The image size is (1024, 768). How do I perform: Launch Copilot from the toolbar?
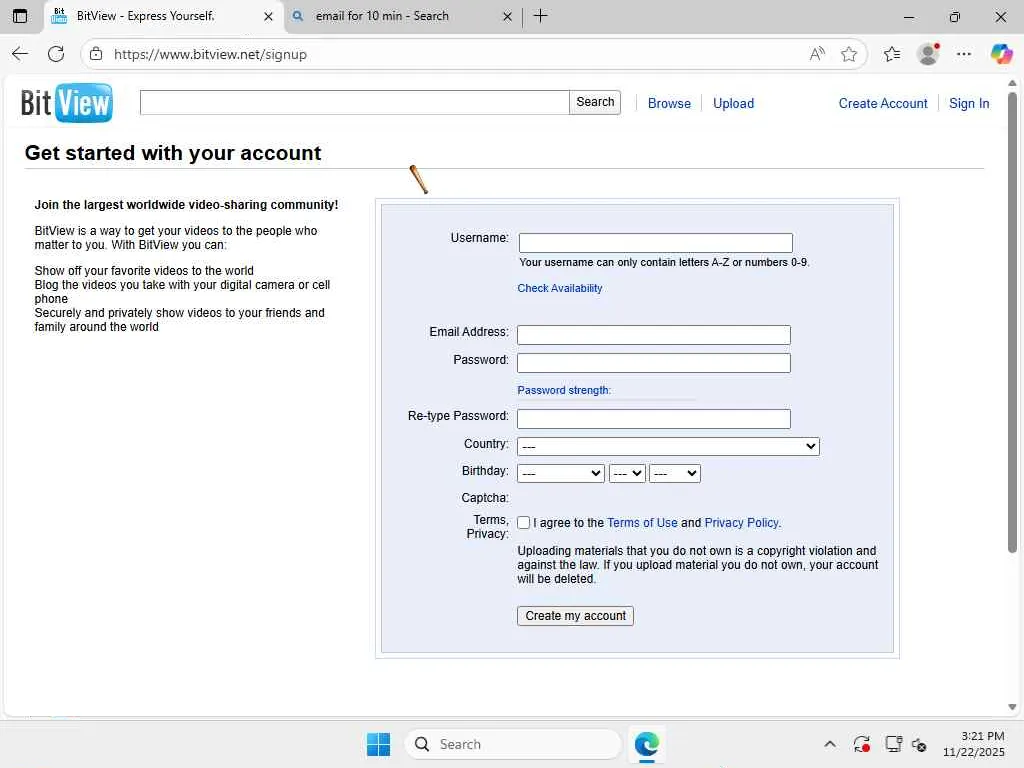(1001, 54)
